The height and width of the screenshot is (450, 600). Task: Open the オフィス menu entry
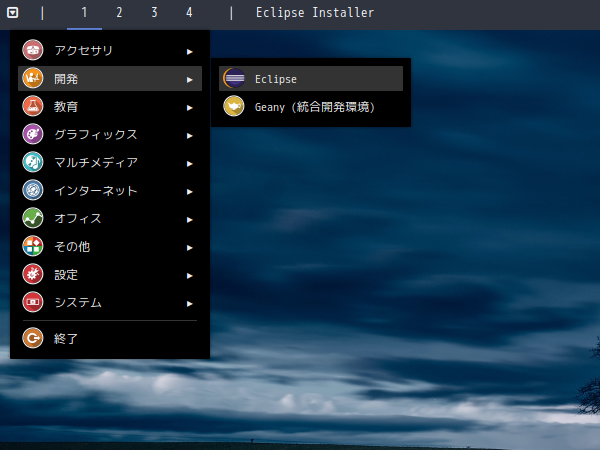110,218
